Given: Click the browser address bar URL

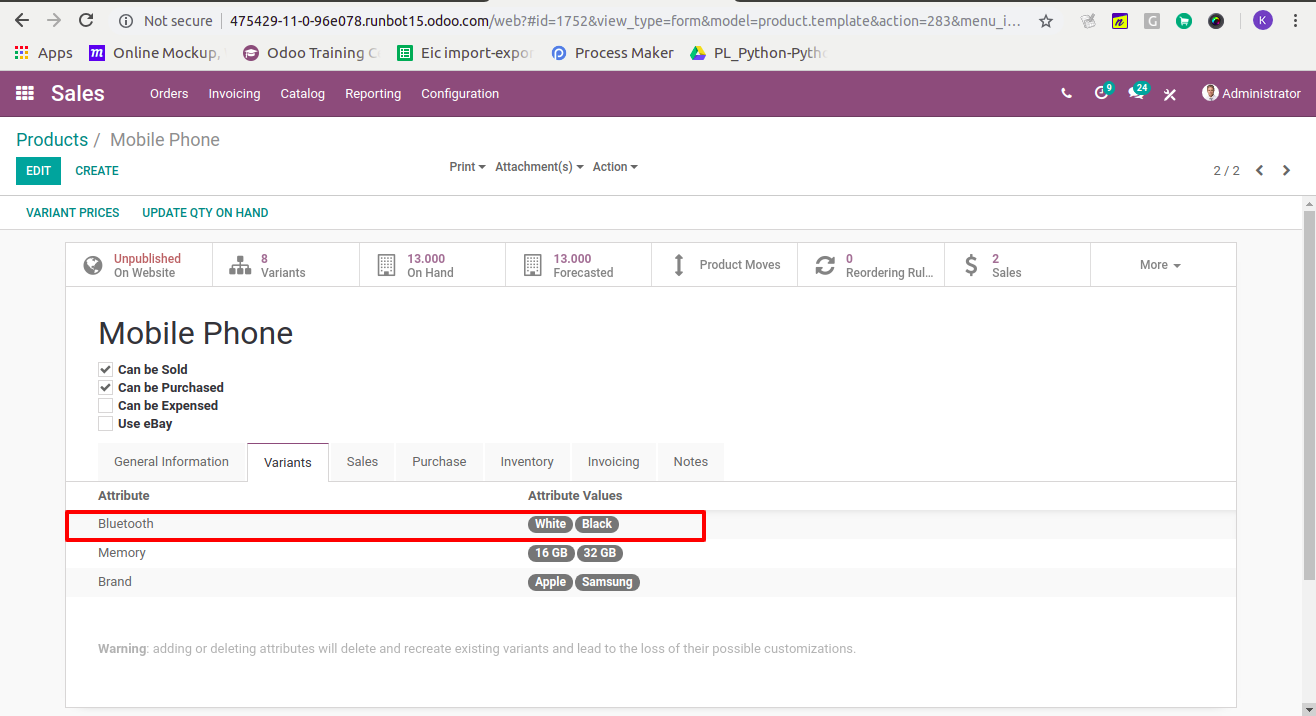Looking at the screenshot, I should (625, 20).
